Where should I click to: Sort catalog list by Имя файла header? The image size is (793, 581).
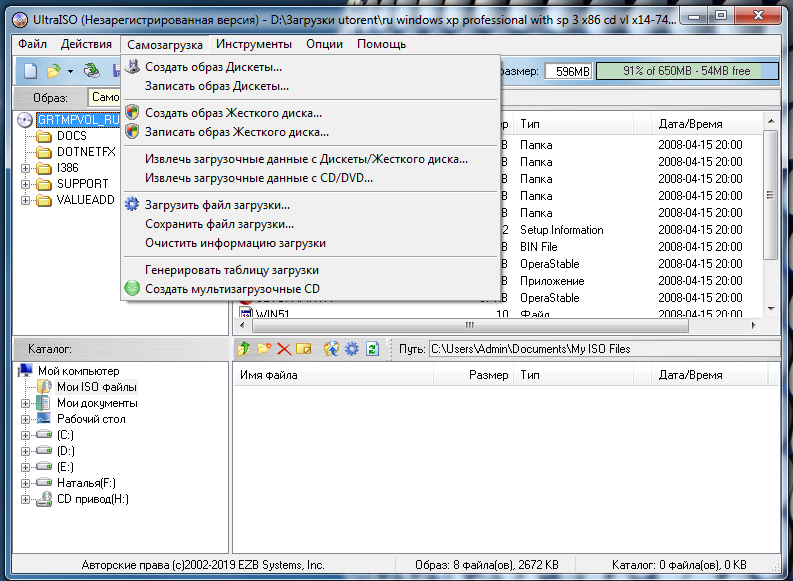tap(333, 375)
